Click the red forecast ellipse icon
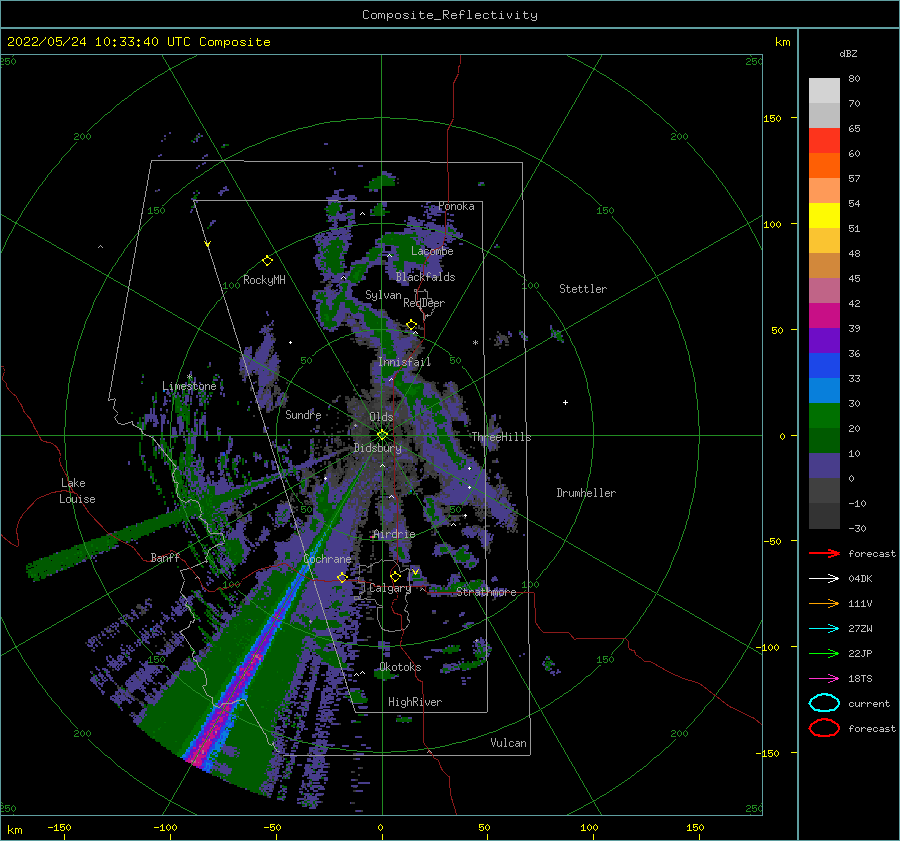The image size is (900, 841). (824, 728)
